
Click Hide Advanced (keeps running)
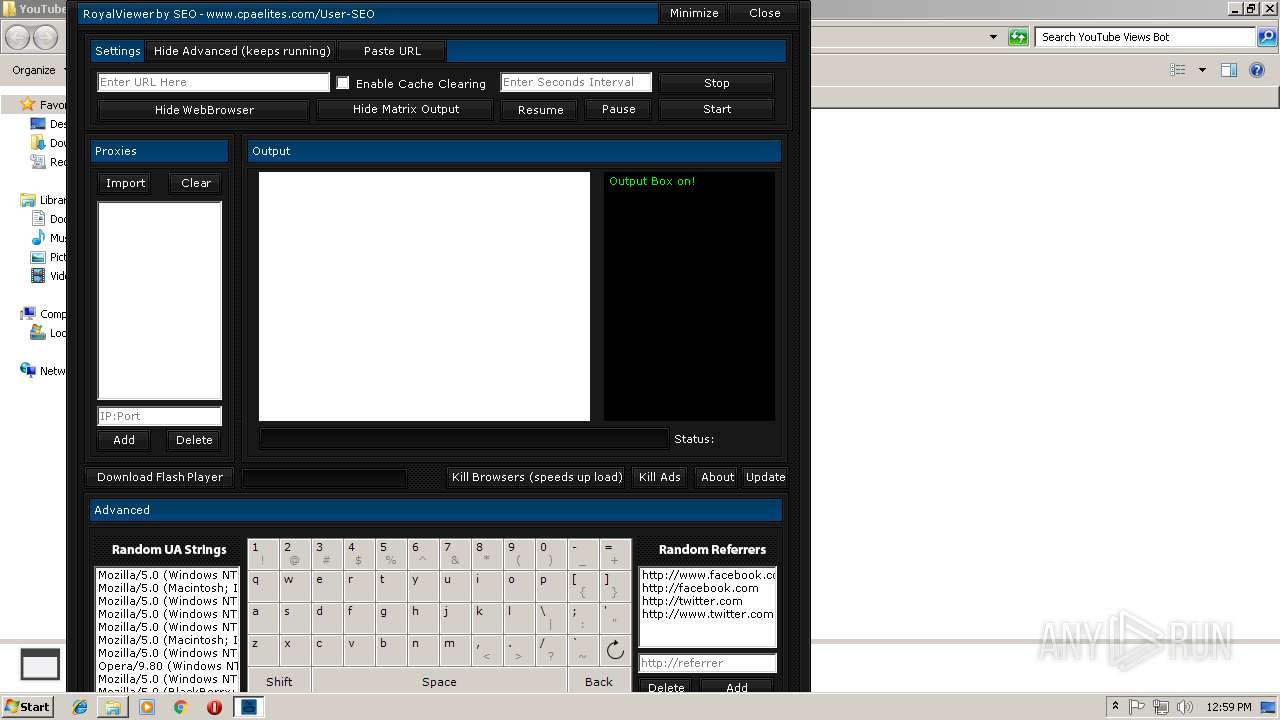[242, 51]
